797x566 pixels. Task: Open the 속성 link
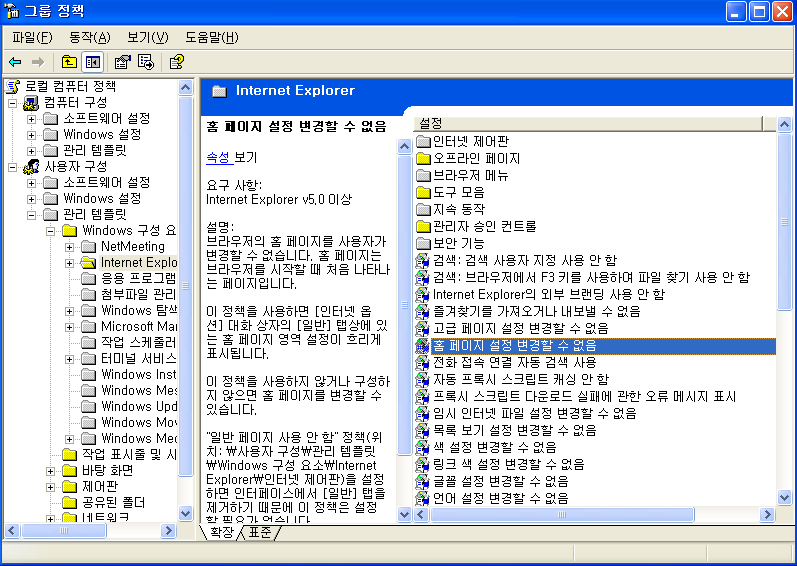click(x=219, y=158)
